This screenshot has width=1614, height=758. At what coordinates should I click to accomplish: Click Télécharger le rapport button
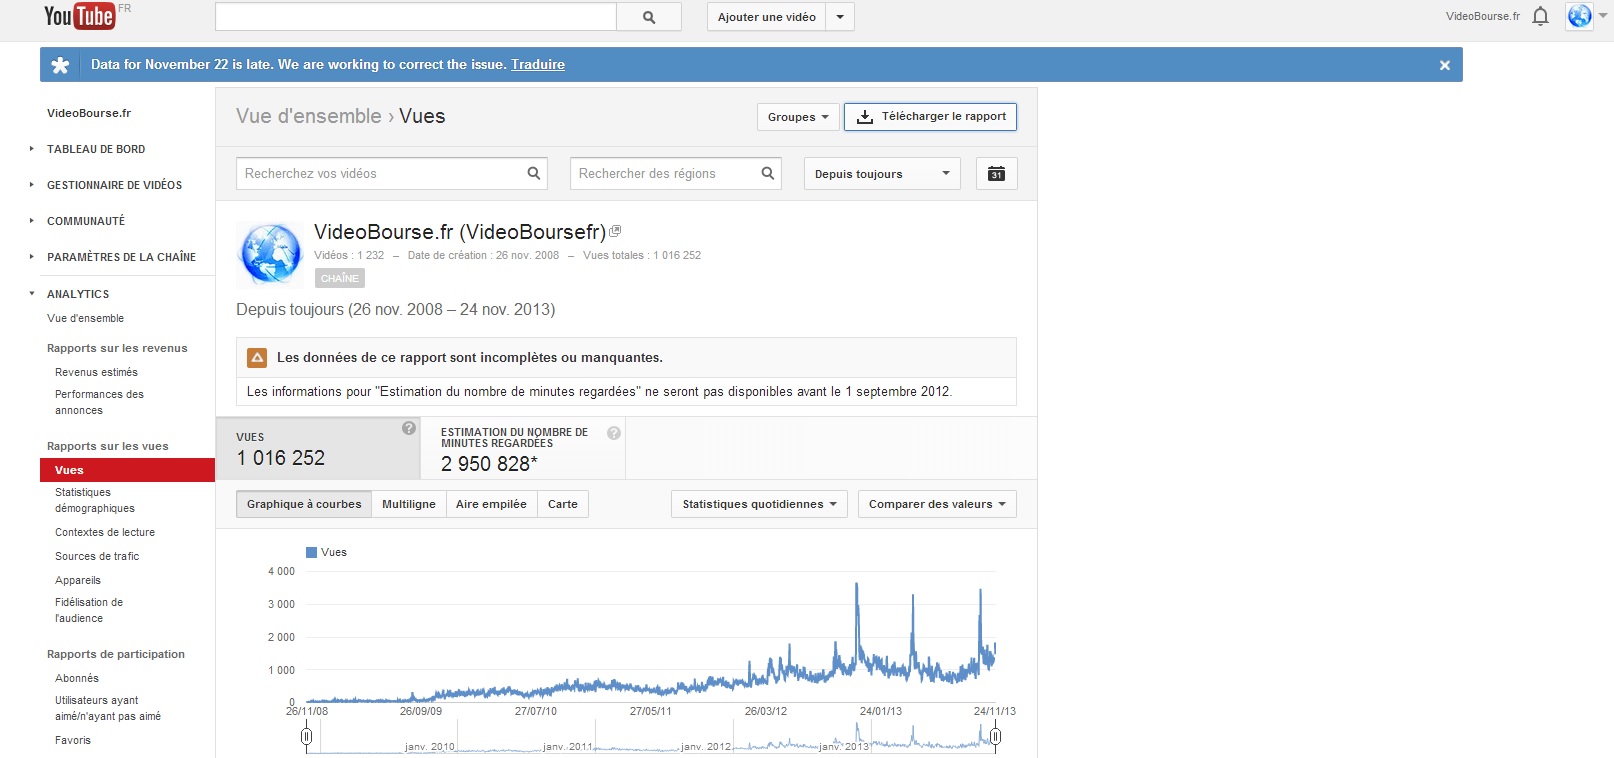pyautogui.click(x=930, y=117)
